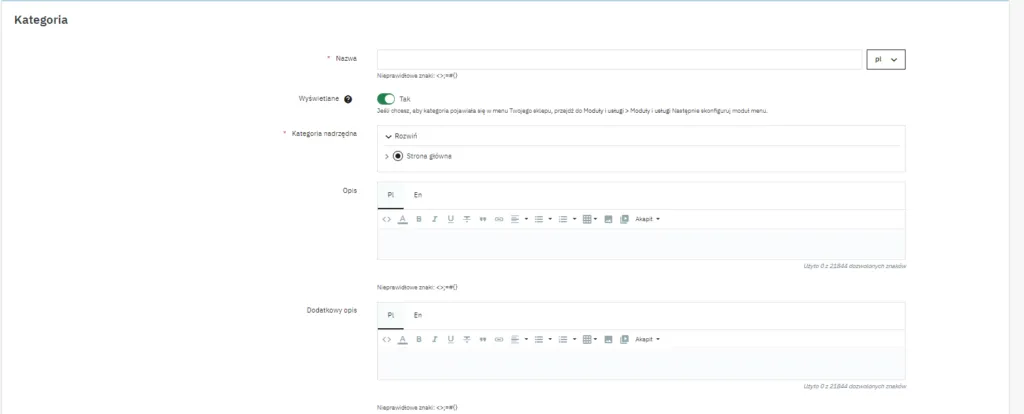Click the source code icon in Opis toolbar
This screenshot has height=414, width=1024.
(387, 219)
